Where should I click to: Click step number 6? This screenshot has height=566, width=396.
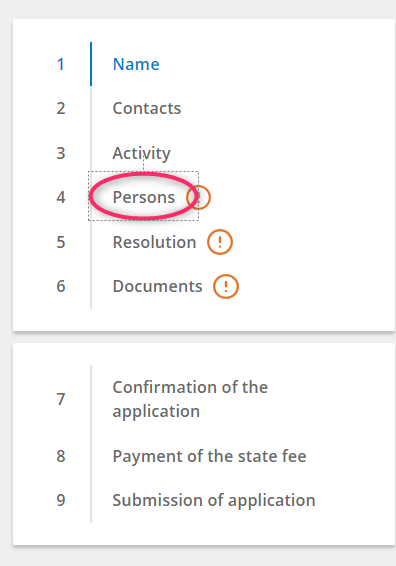(x=61, y=286)
